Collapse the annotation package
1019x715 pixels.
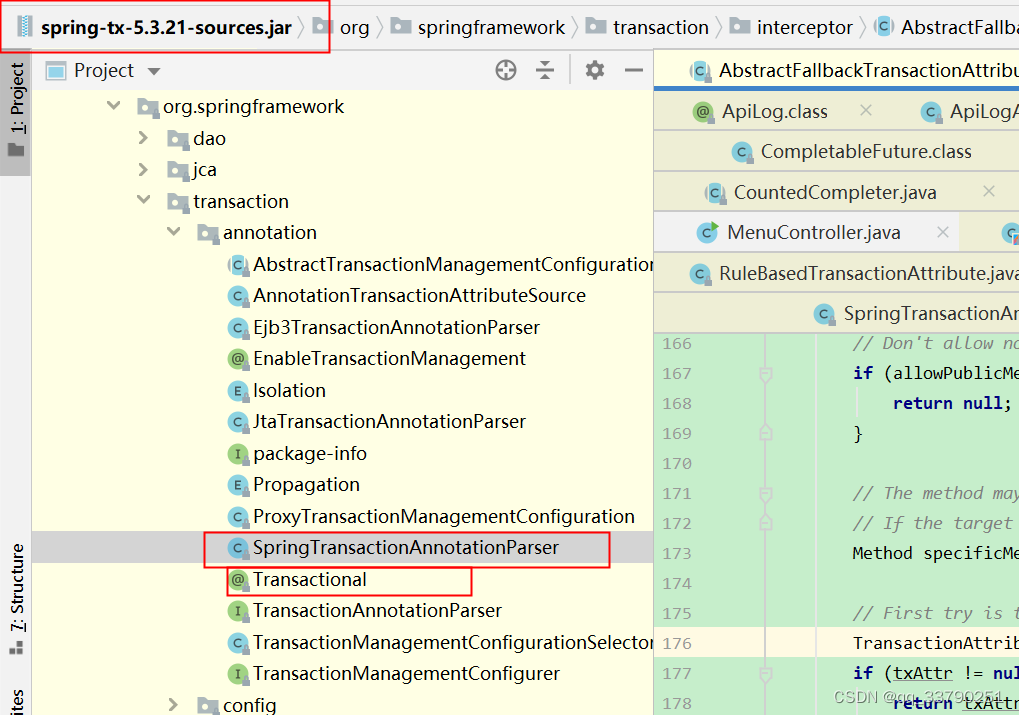[174, 231]
